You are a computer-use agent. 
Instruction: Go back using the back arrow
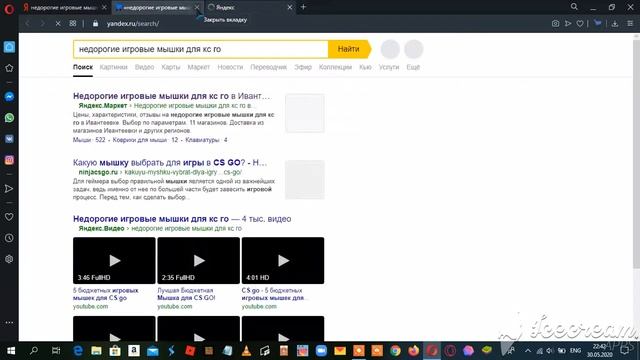coord(27,24)
